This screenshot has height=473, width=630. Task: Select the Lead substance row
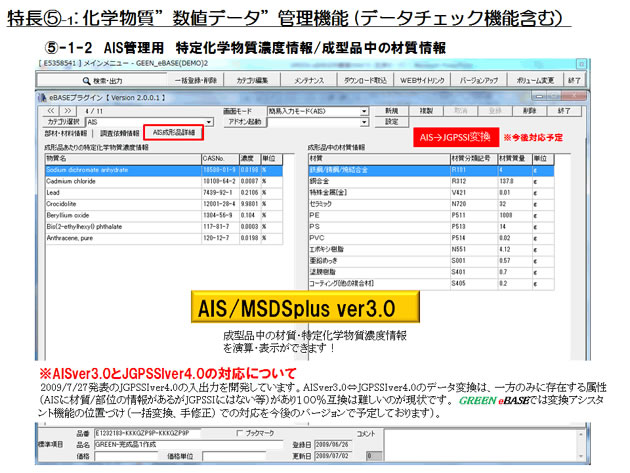(164, 193)
